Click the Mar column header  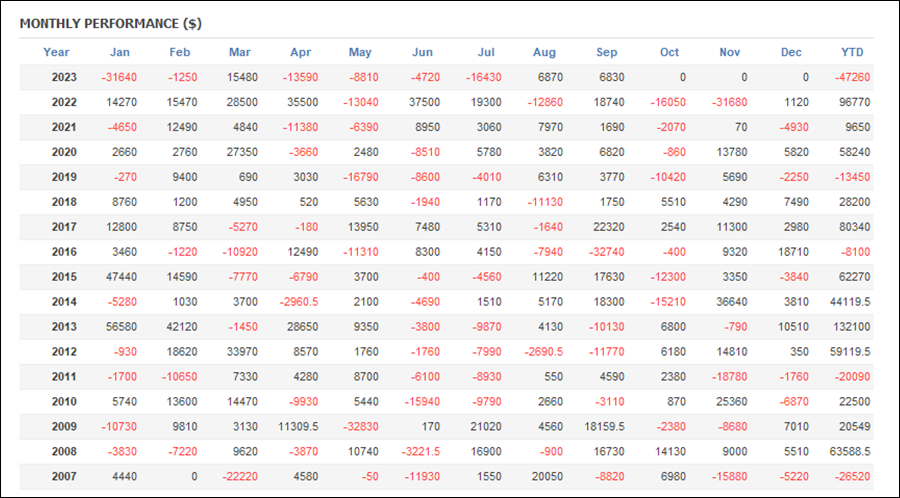(x=240, y=52)
